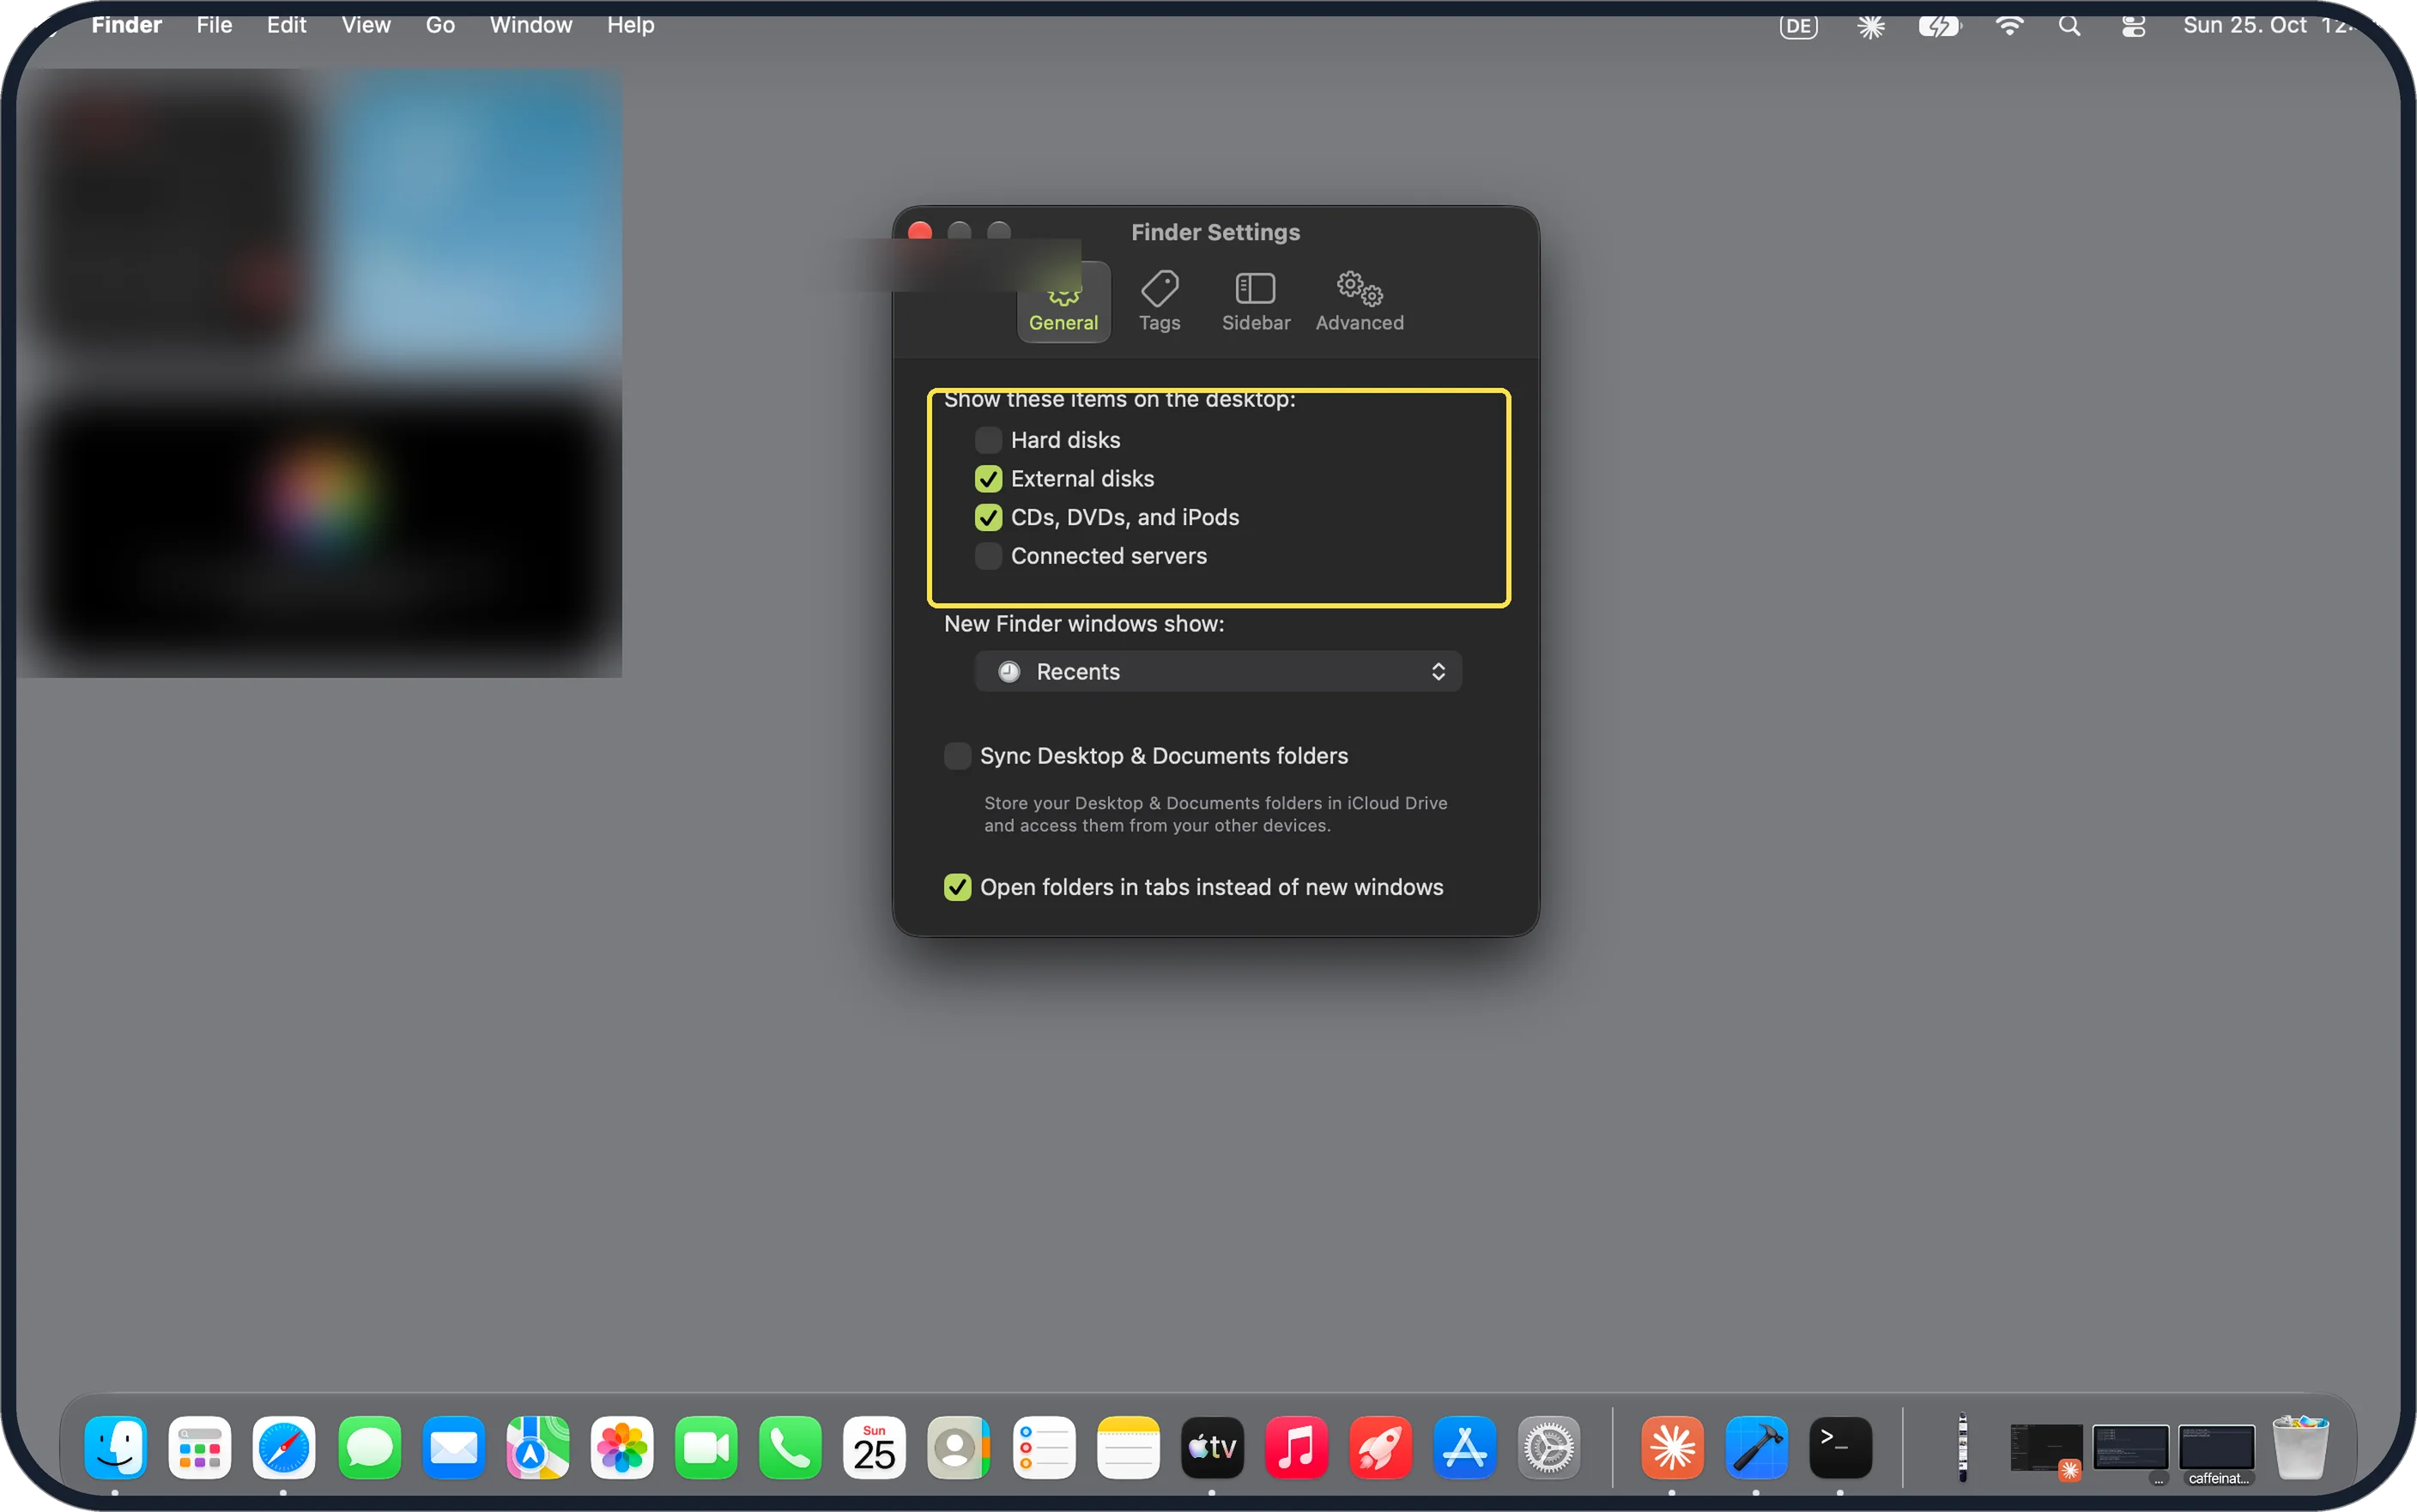
Task: Open the Edit menu
Action: (x=286, y=25)
